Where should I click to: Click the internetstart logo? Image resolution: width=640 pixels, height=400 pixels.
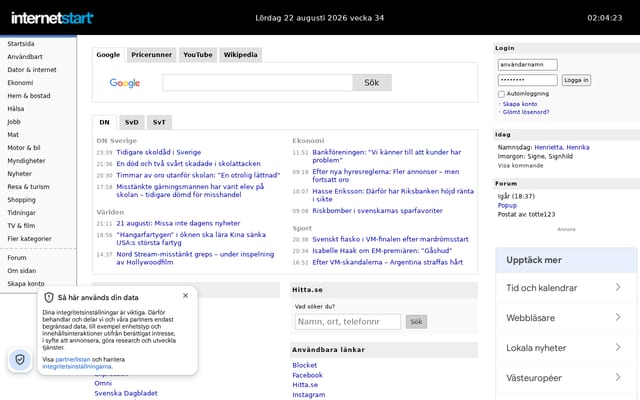click(x=52, y=18)
